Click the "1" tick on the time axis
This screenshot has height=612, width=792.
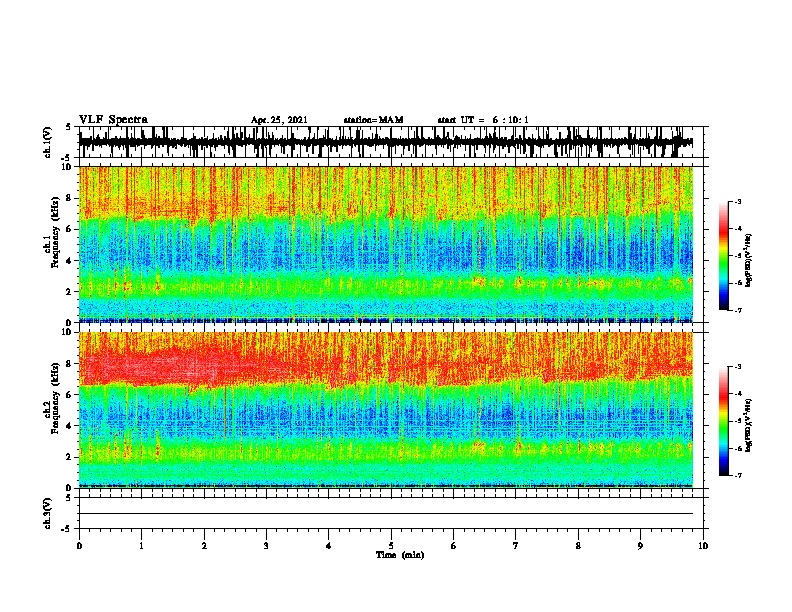tap(141, 546)
